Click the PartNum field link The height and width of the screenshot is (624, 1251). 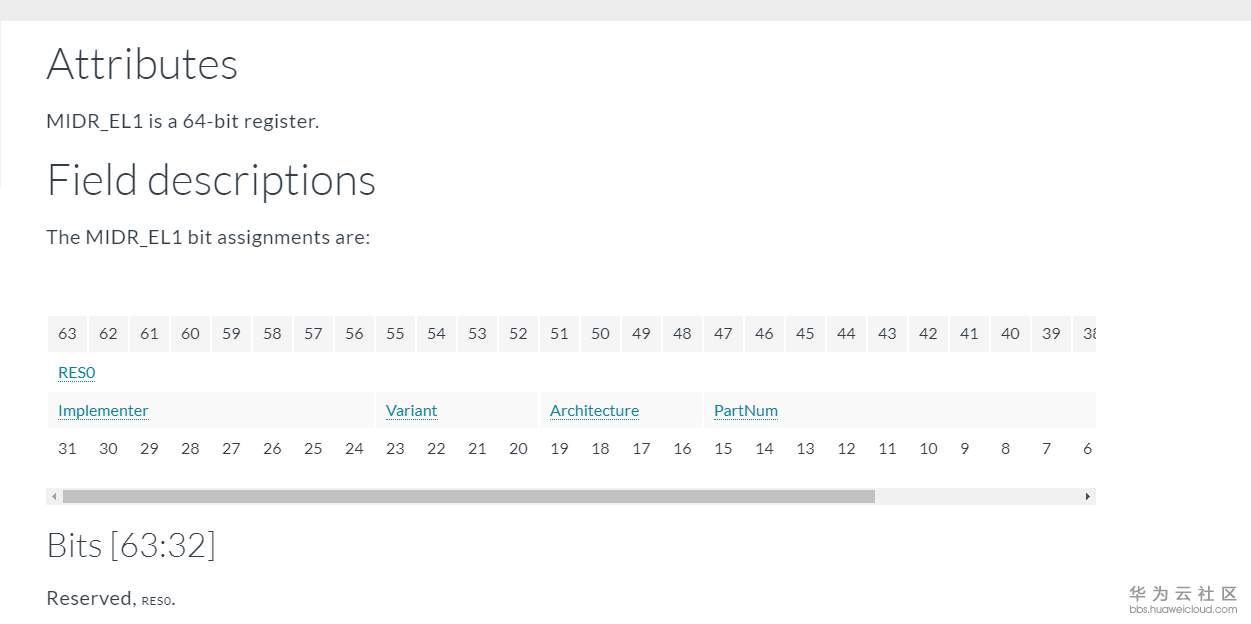click(x=745, y=411)
